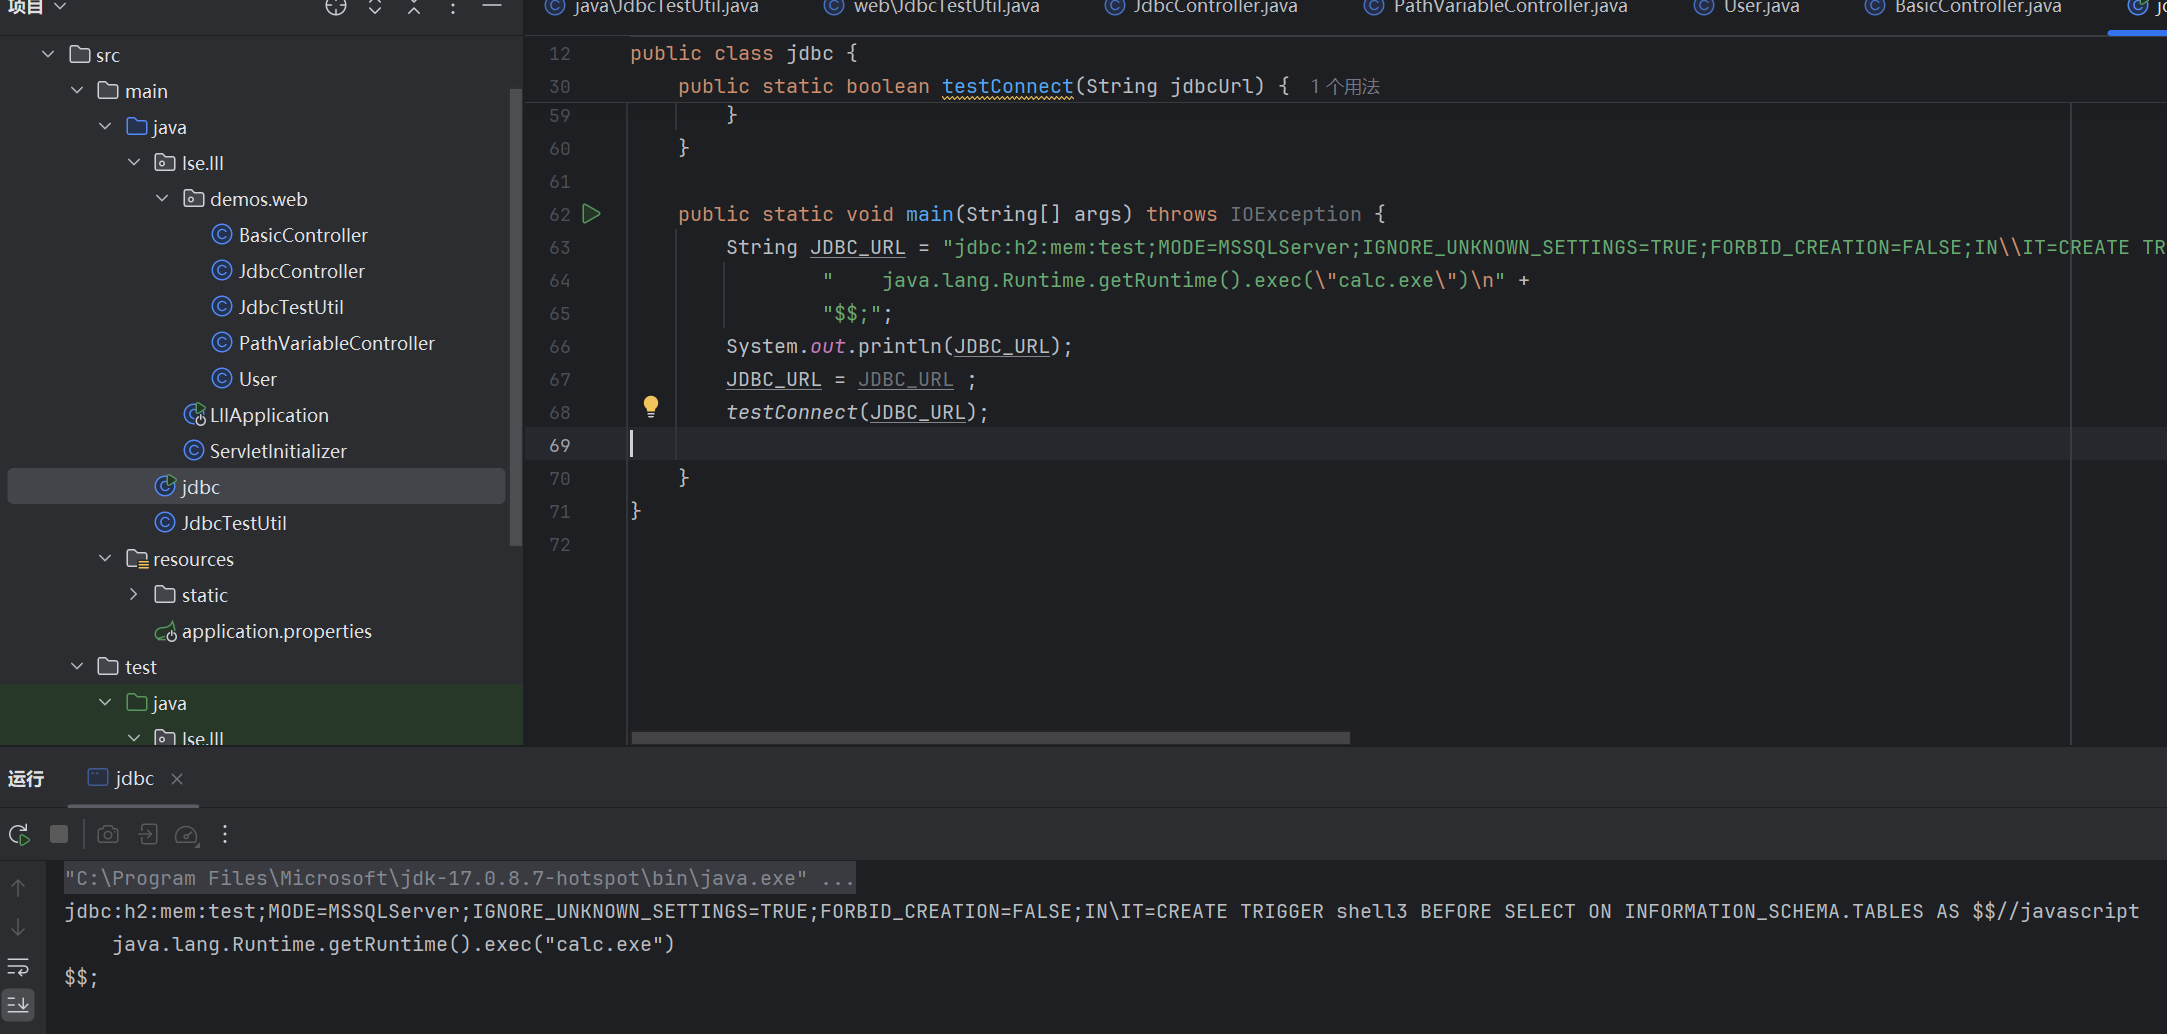Click the restore layout exit icon in run toolbar
This screenshot has height=1034, width=2167.
[148, 834]
